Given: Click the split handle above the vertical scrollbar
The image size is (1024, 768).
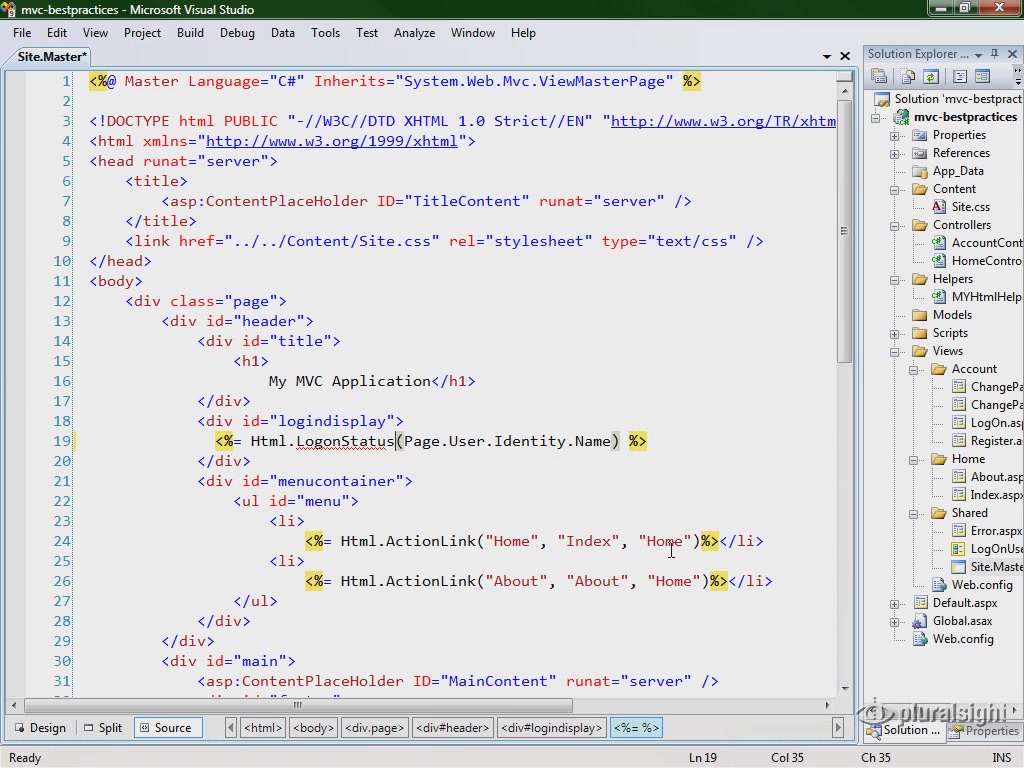Looking at the screenshot, I should point(844,76).
